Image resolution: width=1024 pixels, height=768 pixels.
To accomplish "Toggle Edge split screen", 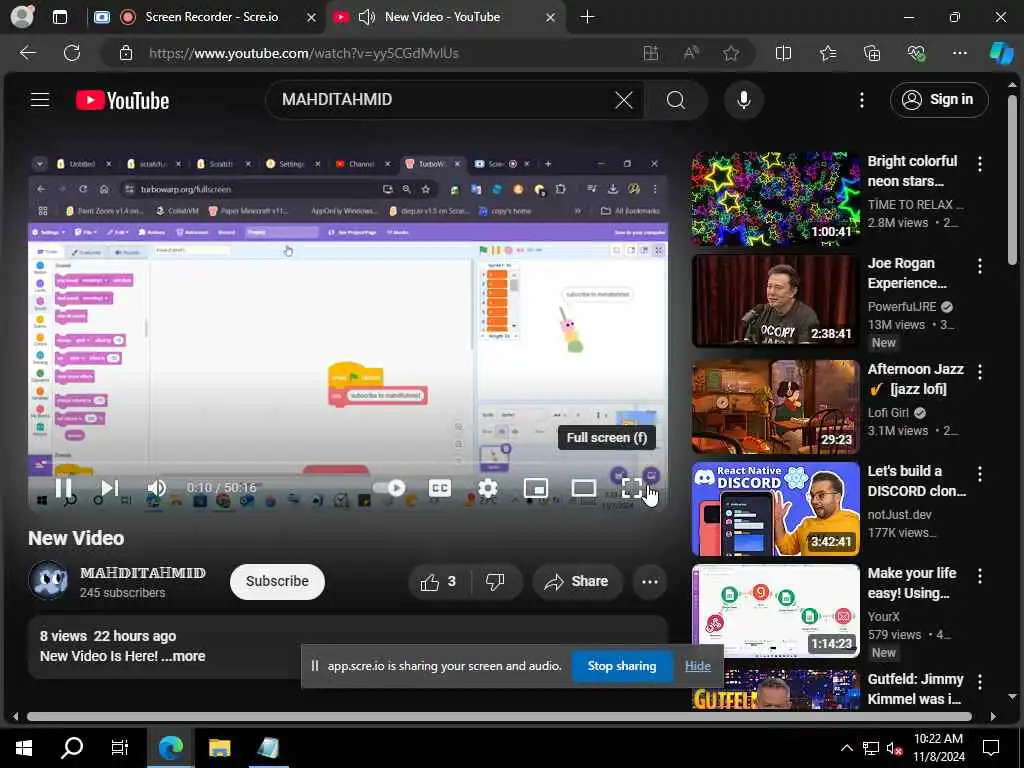I will pos(783,53).
